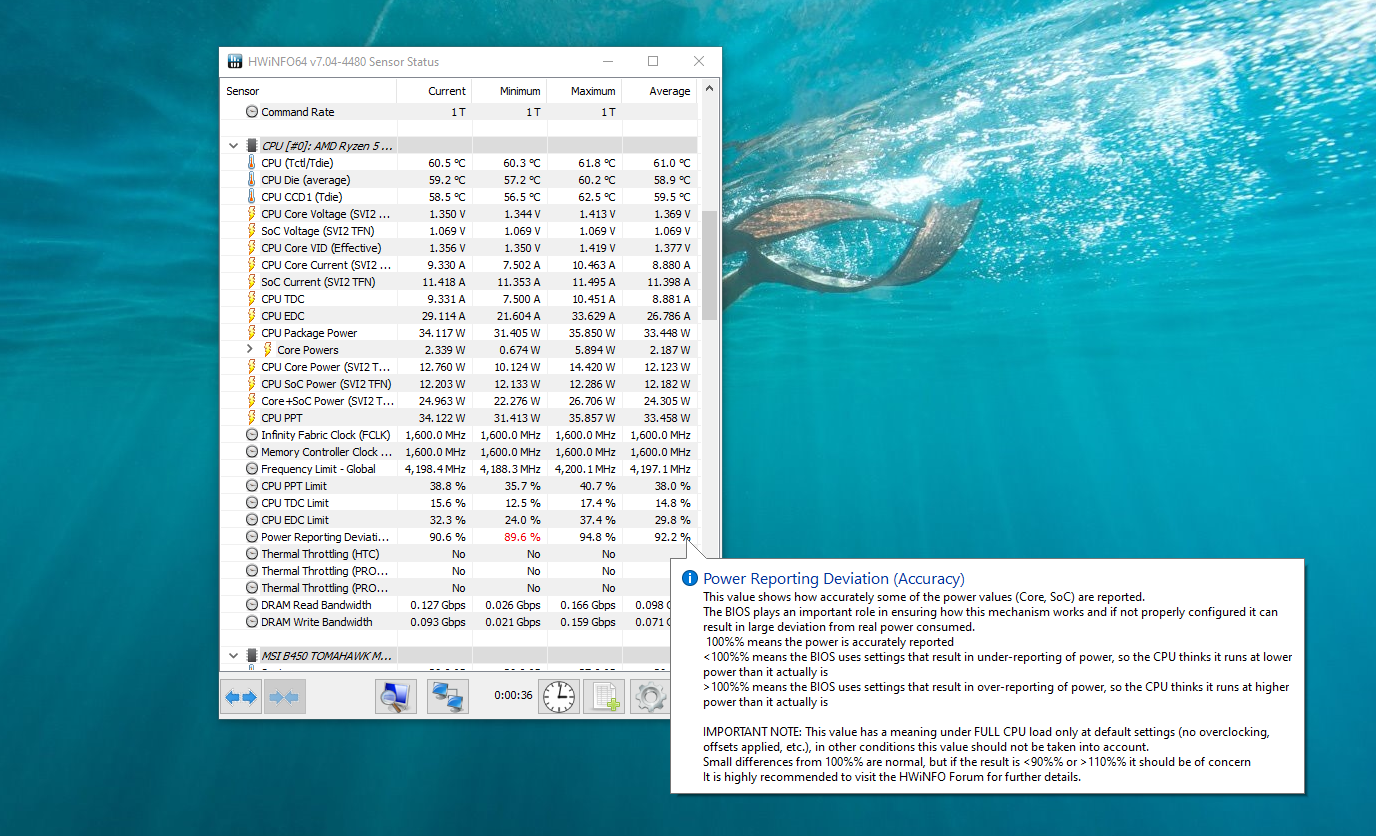The height and width of the screenshot is (836, 1376).
Task: Open sensor settings via the gear icon
Action: 650,697
